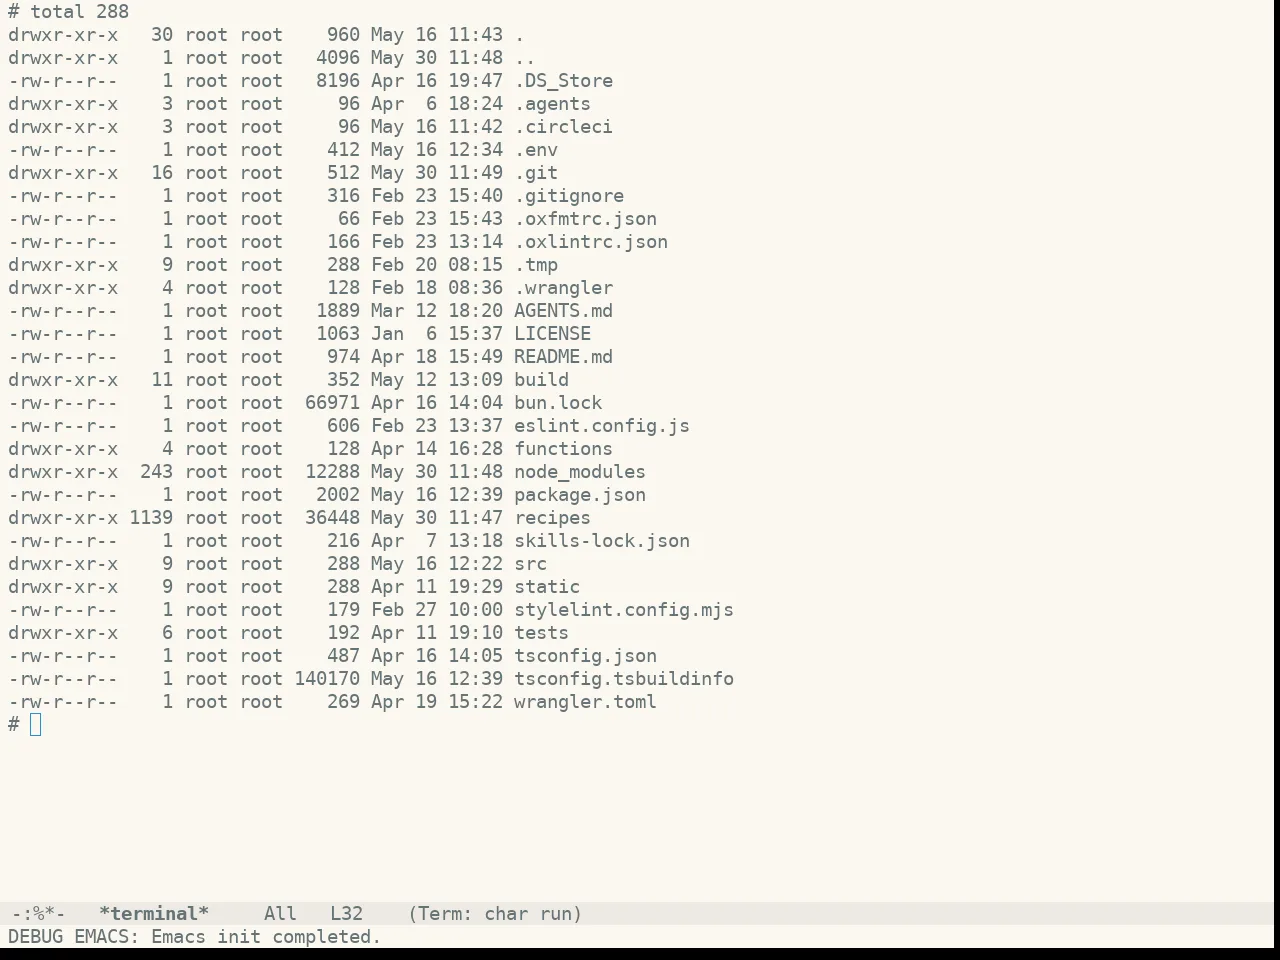Click the 140170 size of tsconfig.tsbuildinfo
This screenshot has height=960, width=1280.
[x=327, y=679]
